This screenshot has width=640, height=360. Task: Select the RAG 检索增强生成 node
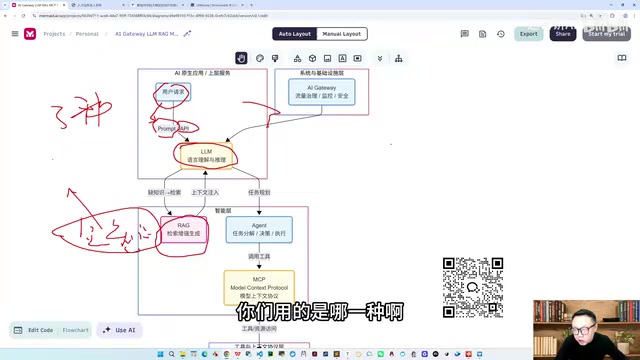pos(183,229)
